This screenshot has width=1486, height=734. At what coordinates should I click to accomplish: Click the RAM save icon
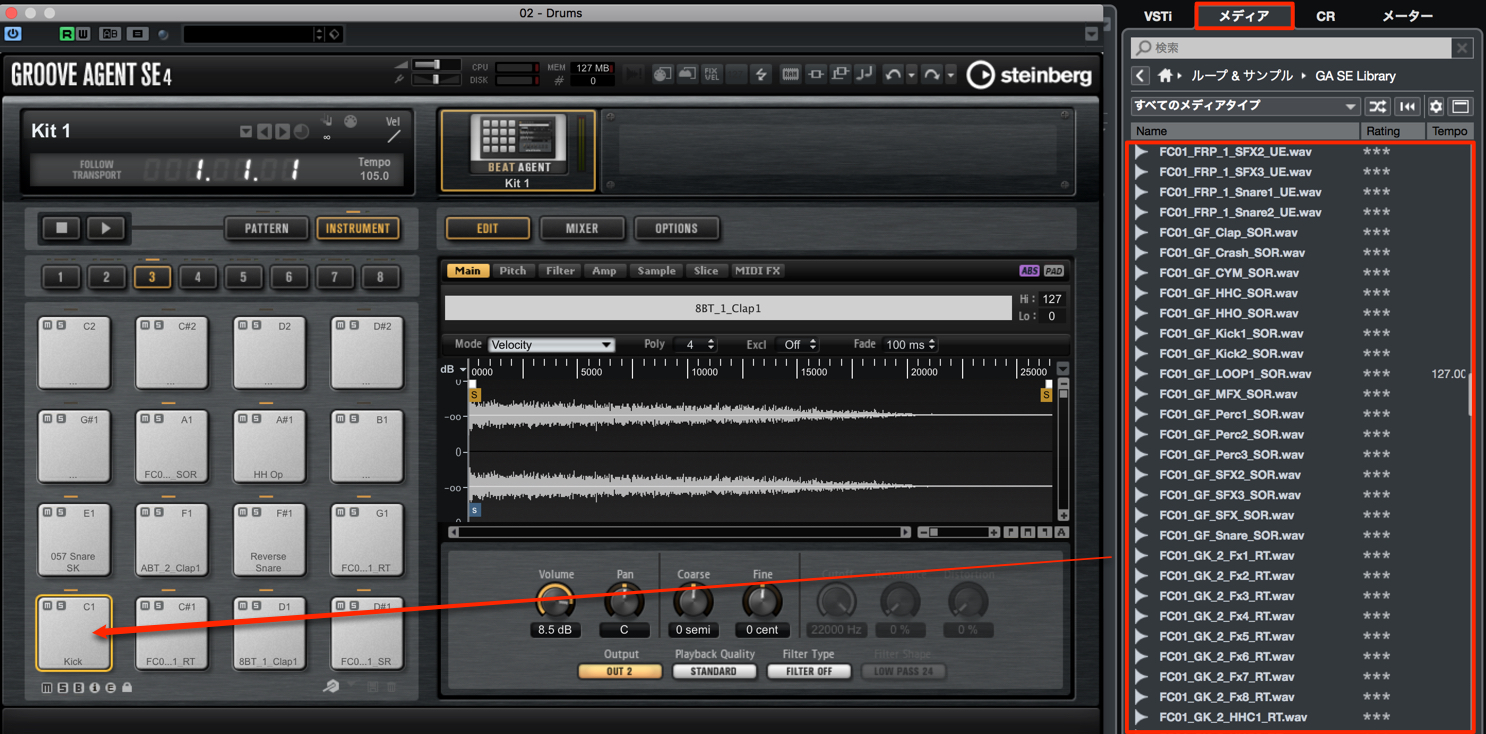790,75
